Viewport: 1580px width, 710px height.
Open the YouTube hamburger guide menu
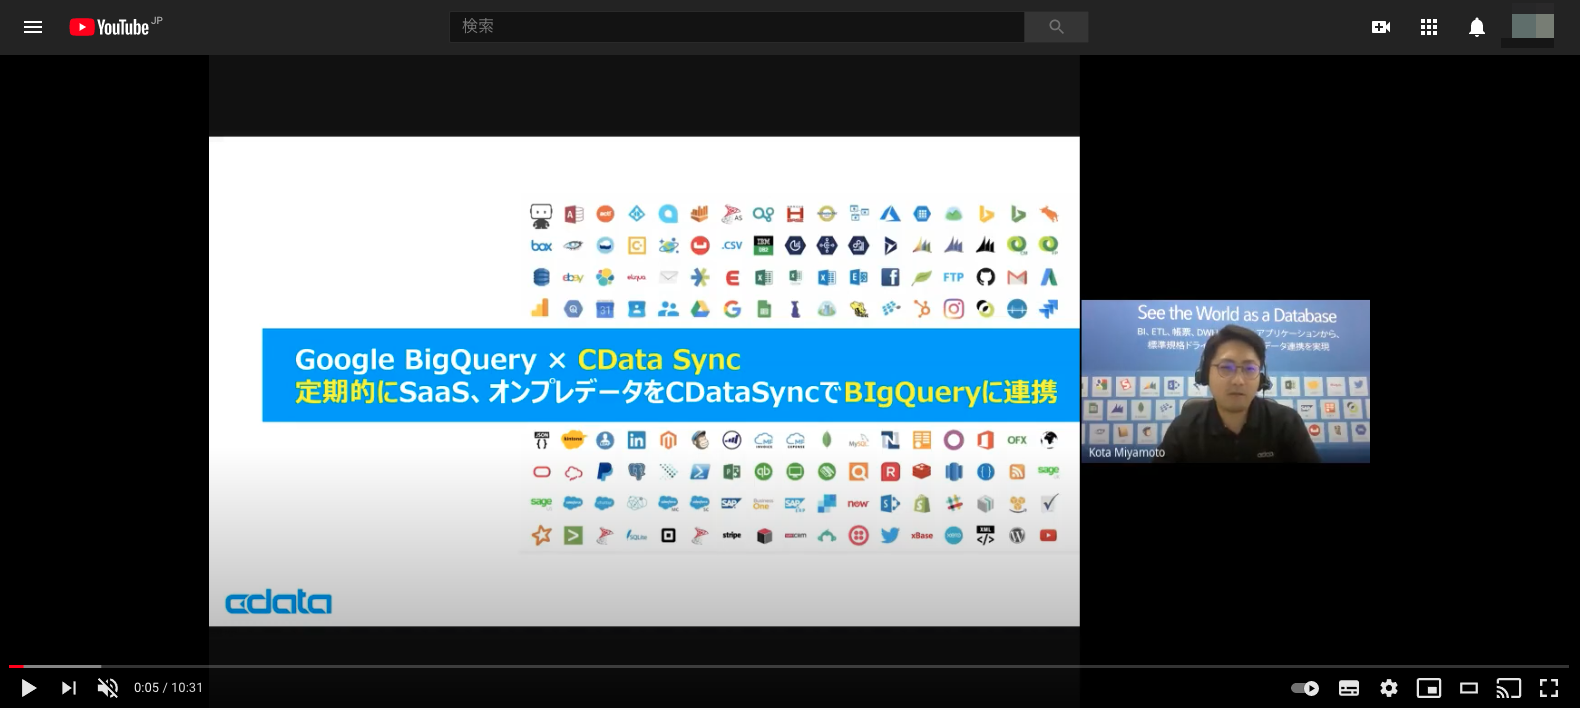point(33,27)
